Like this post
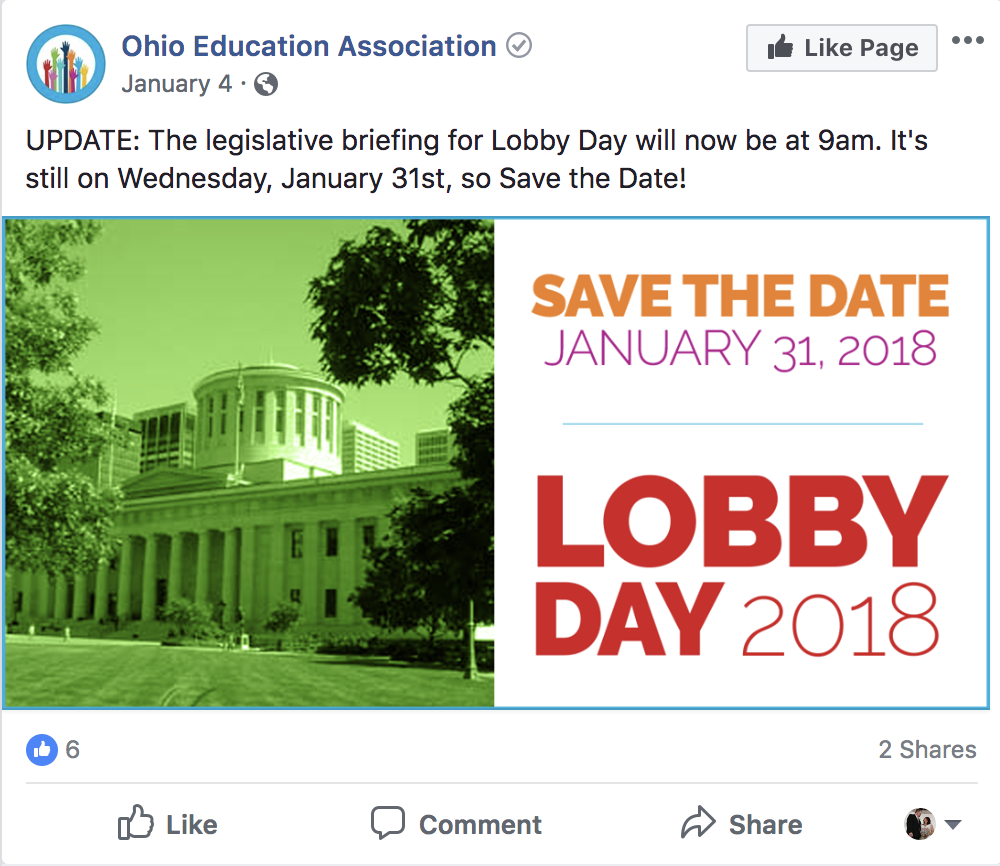 tap(168, 823)
